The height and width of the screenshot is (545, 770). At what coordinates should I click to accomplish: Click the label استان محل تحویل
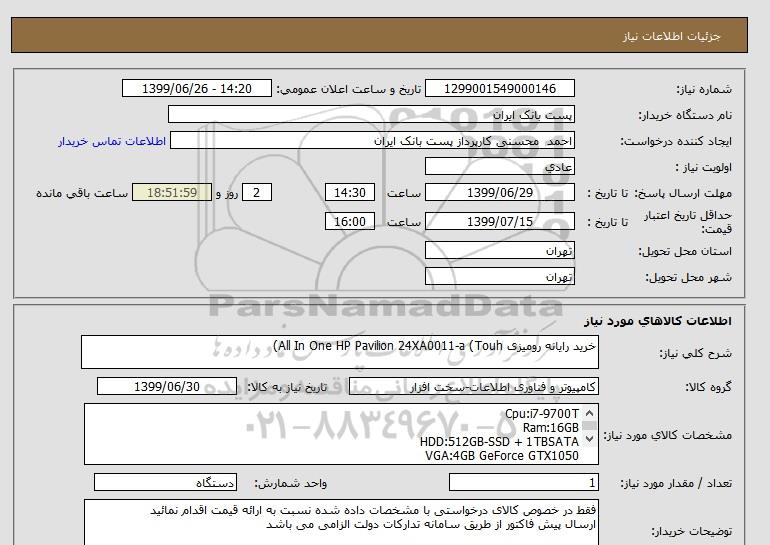[x=685, y=251]
